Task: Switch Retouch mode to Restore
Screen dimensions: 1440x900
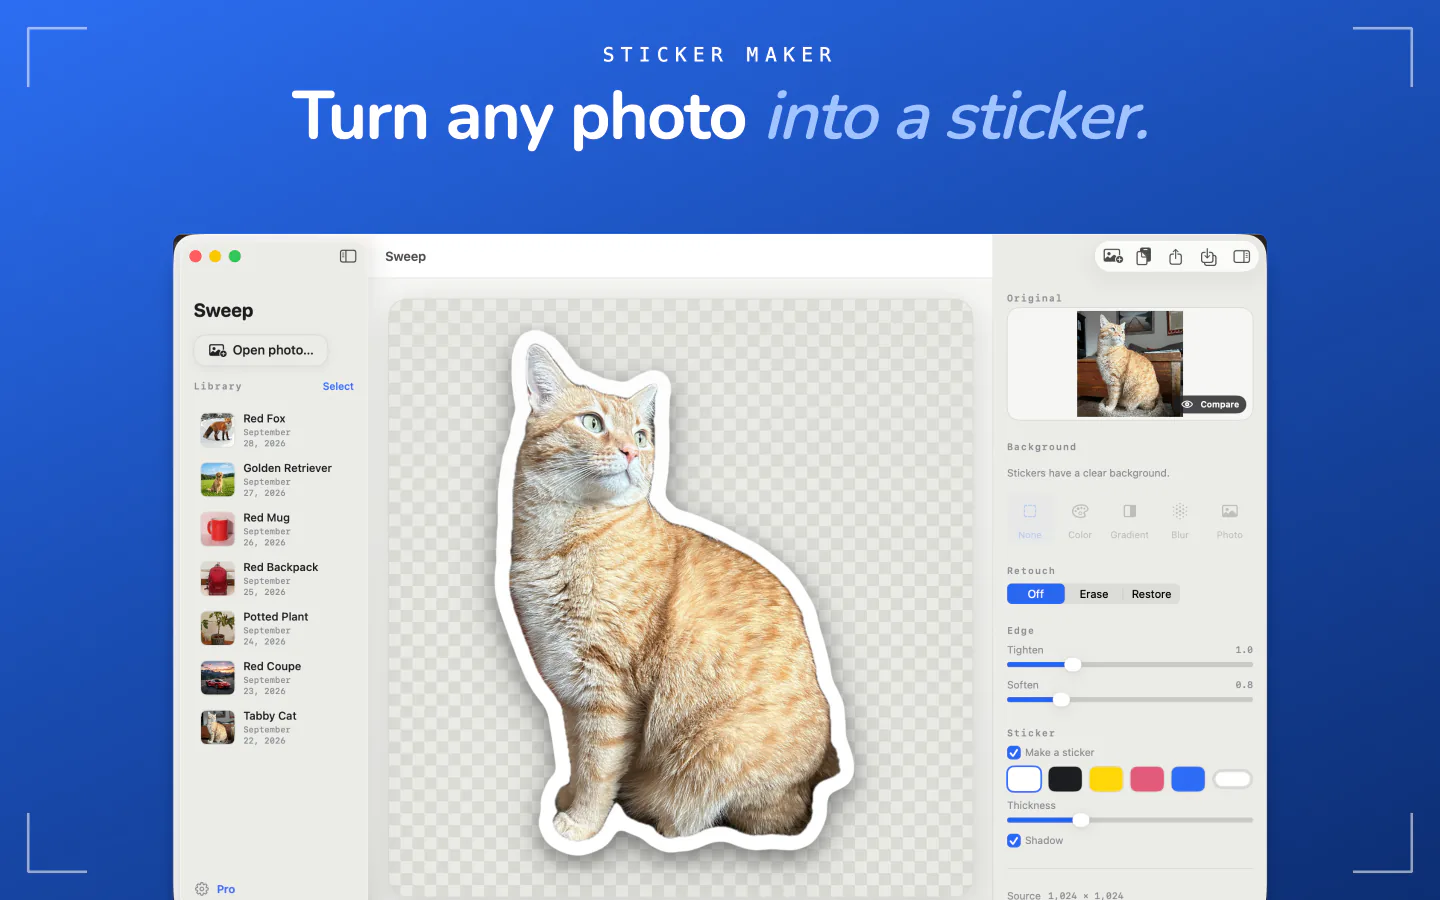Action: click(1151, 594)
